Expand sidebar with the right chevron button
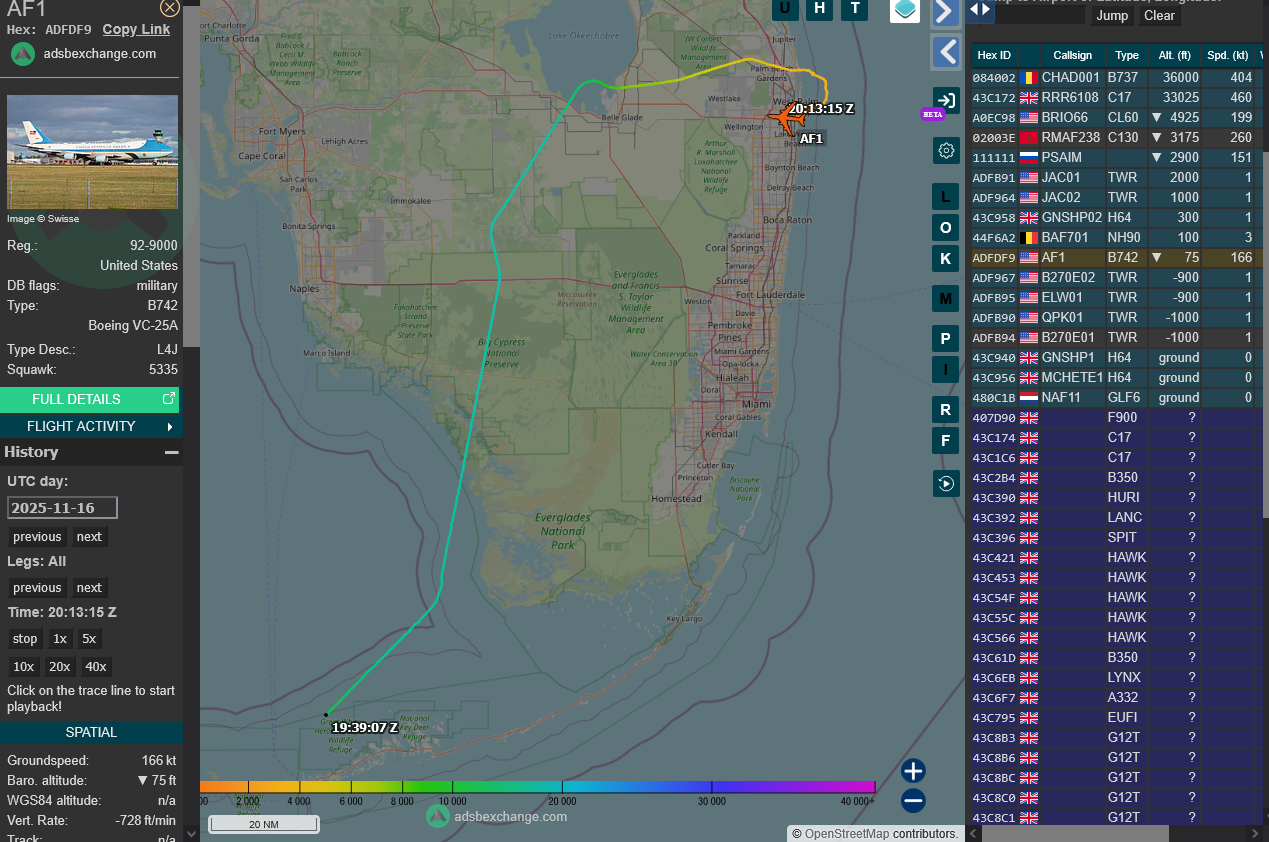This screenshot has height=842, width=1269. click(945, 12)
